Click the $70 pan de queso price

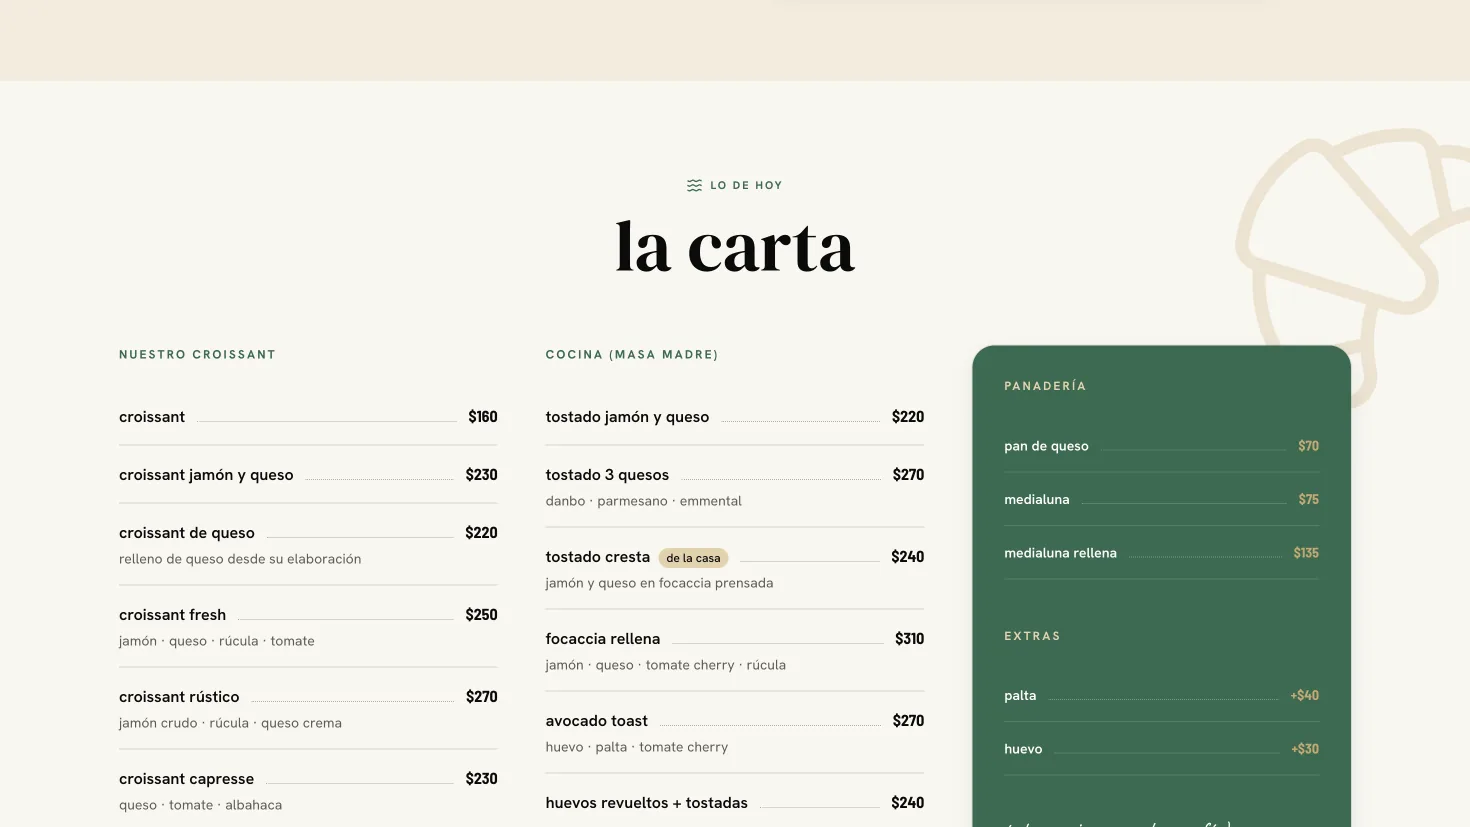1308,446
